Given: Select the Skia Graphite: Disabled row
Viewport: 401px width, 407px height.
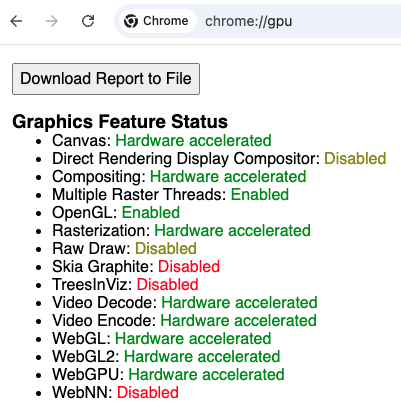Looking at the screenshot, I should tap(136, 267).
